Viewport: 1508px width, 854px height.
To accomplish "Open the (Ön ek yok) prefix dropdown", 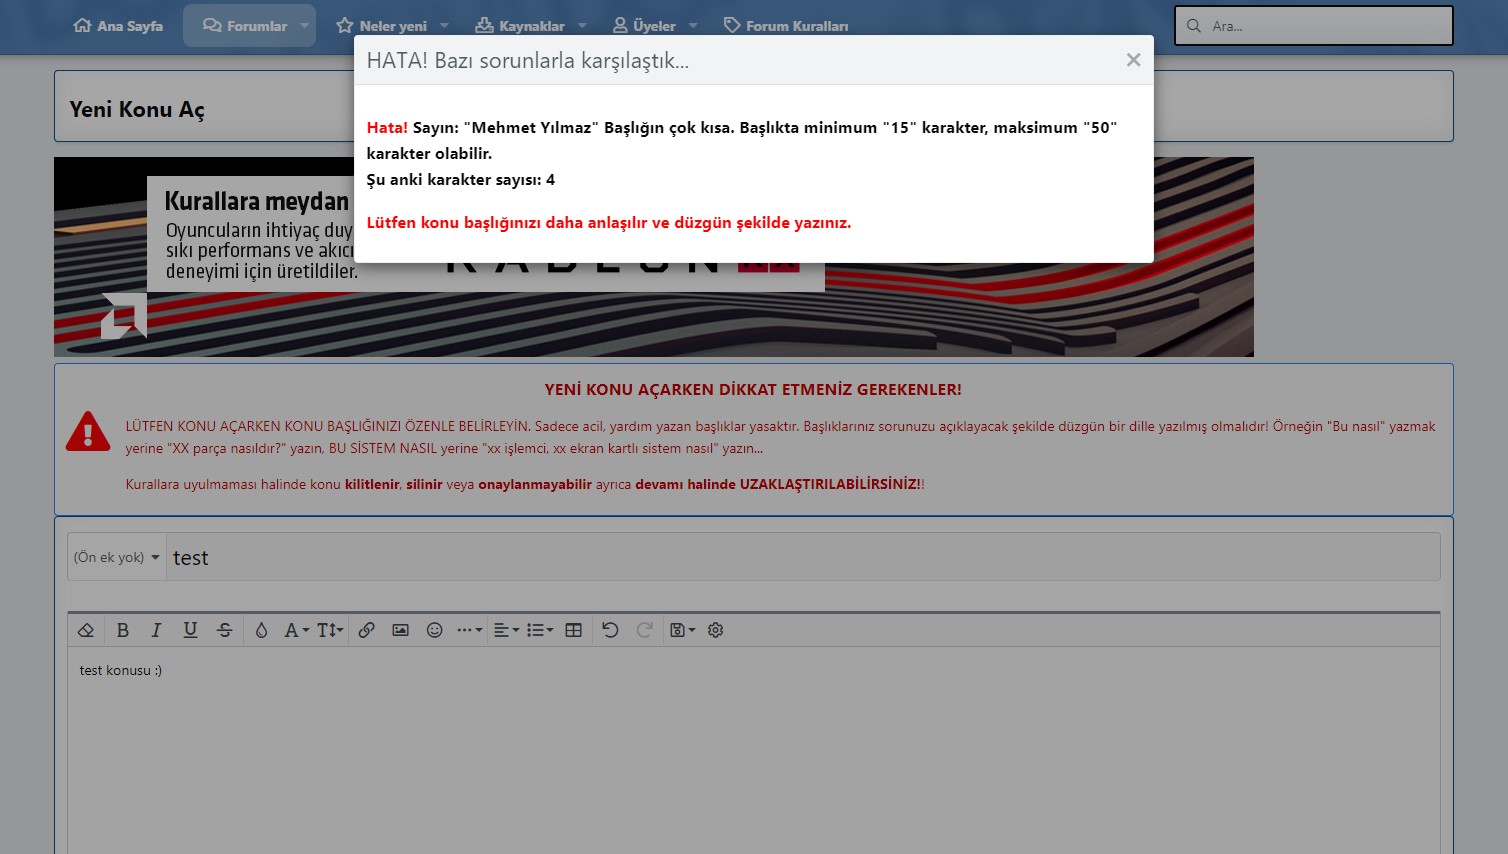I will (x=117, y=557).
